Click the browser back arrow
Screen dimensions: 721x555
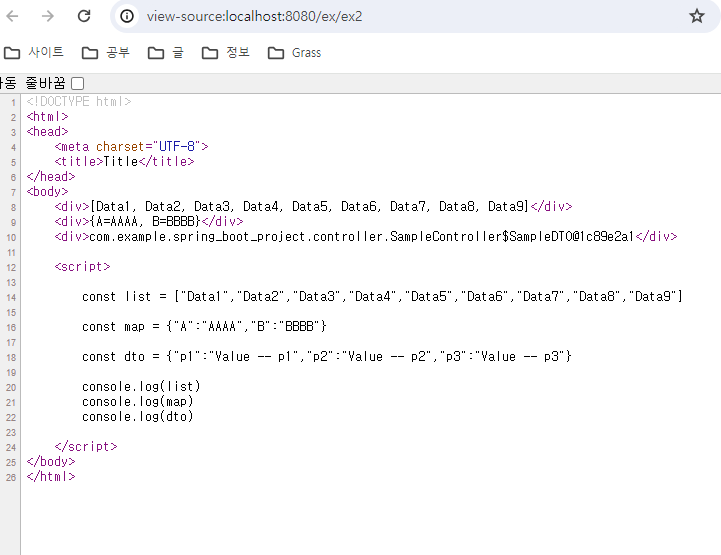point(12,16)
